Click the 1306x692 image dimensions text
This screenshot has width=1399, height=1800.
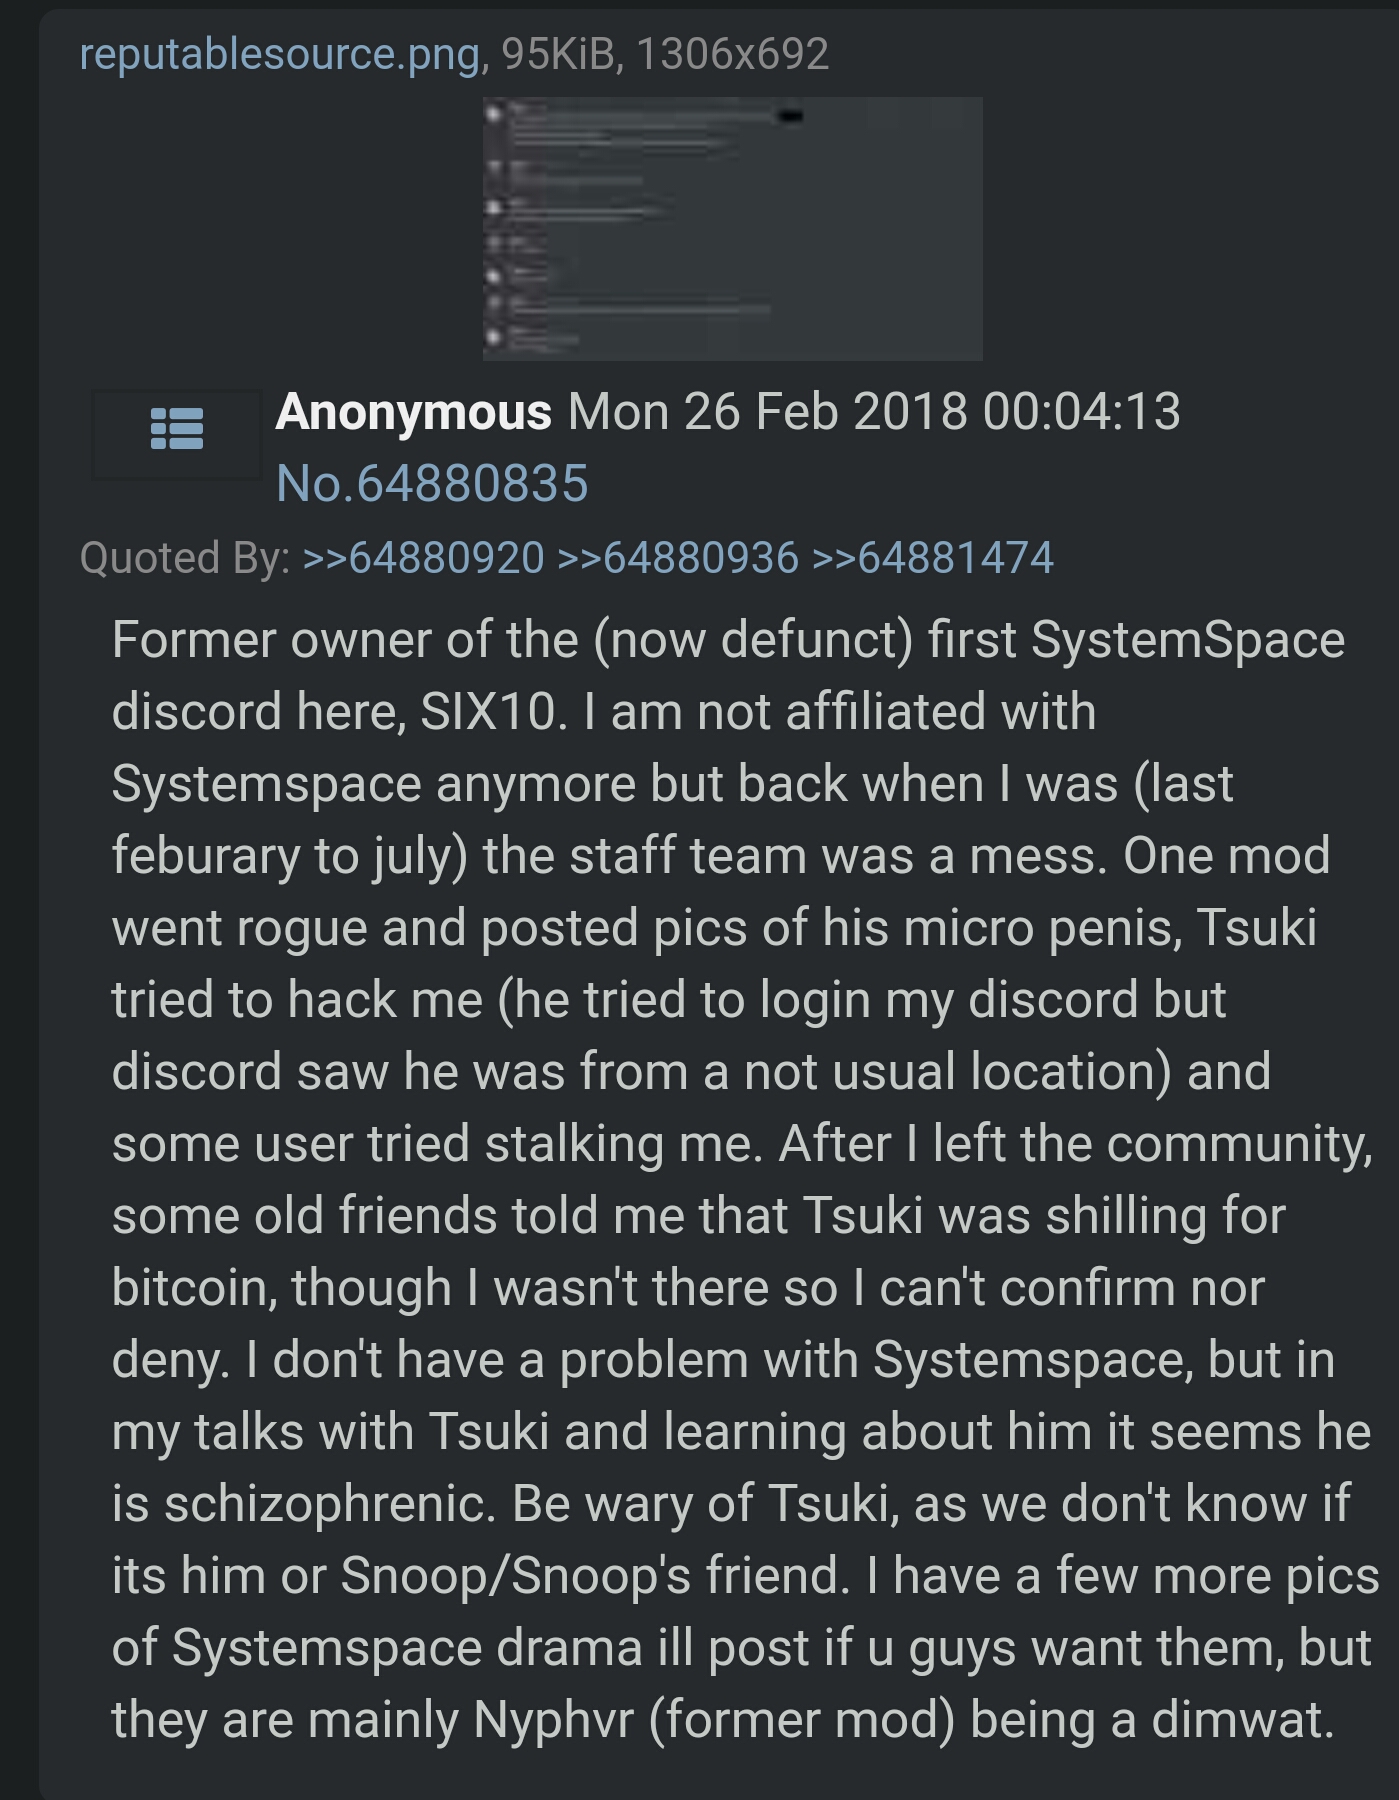click(732, 53)
